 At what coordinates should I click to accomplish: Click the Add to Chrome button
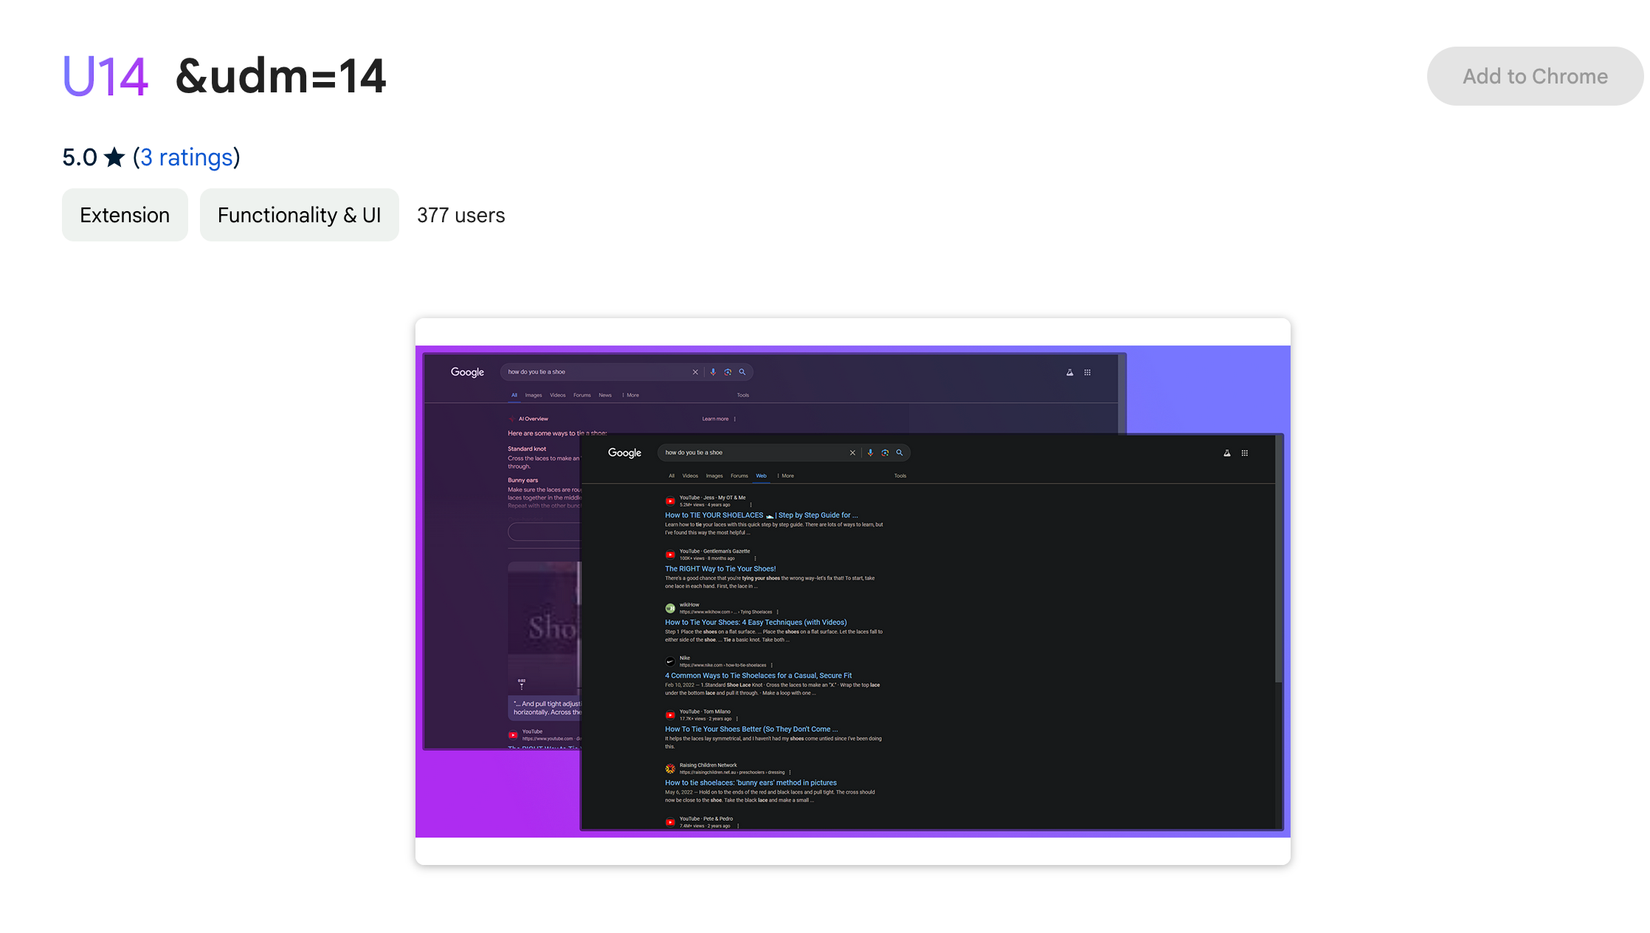pos(1534,76)
